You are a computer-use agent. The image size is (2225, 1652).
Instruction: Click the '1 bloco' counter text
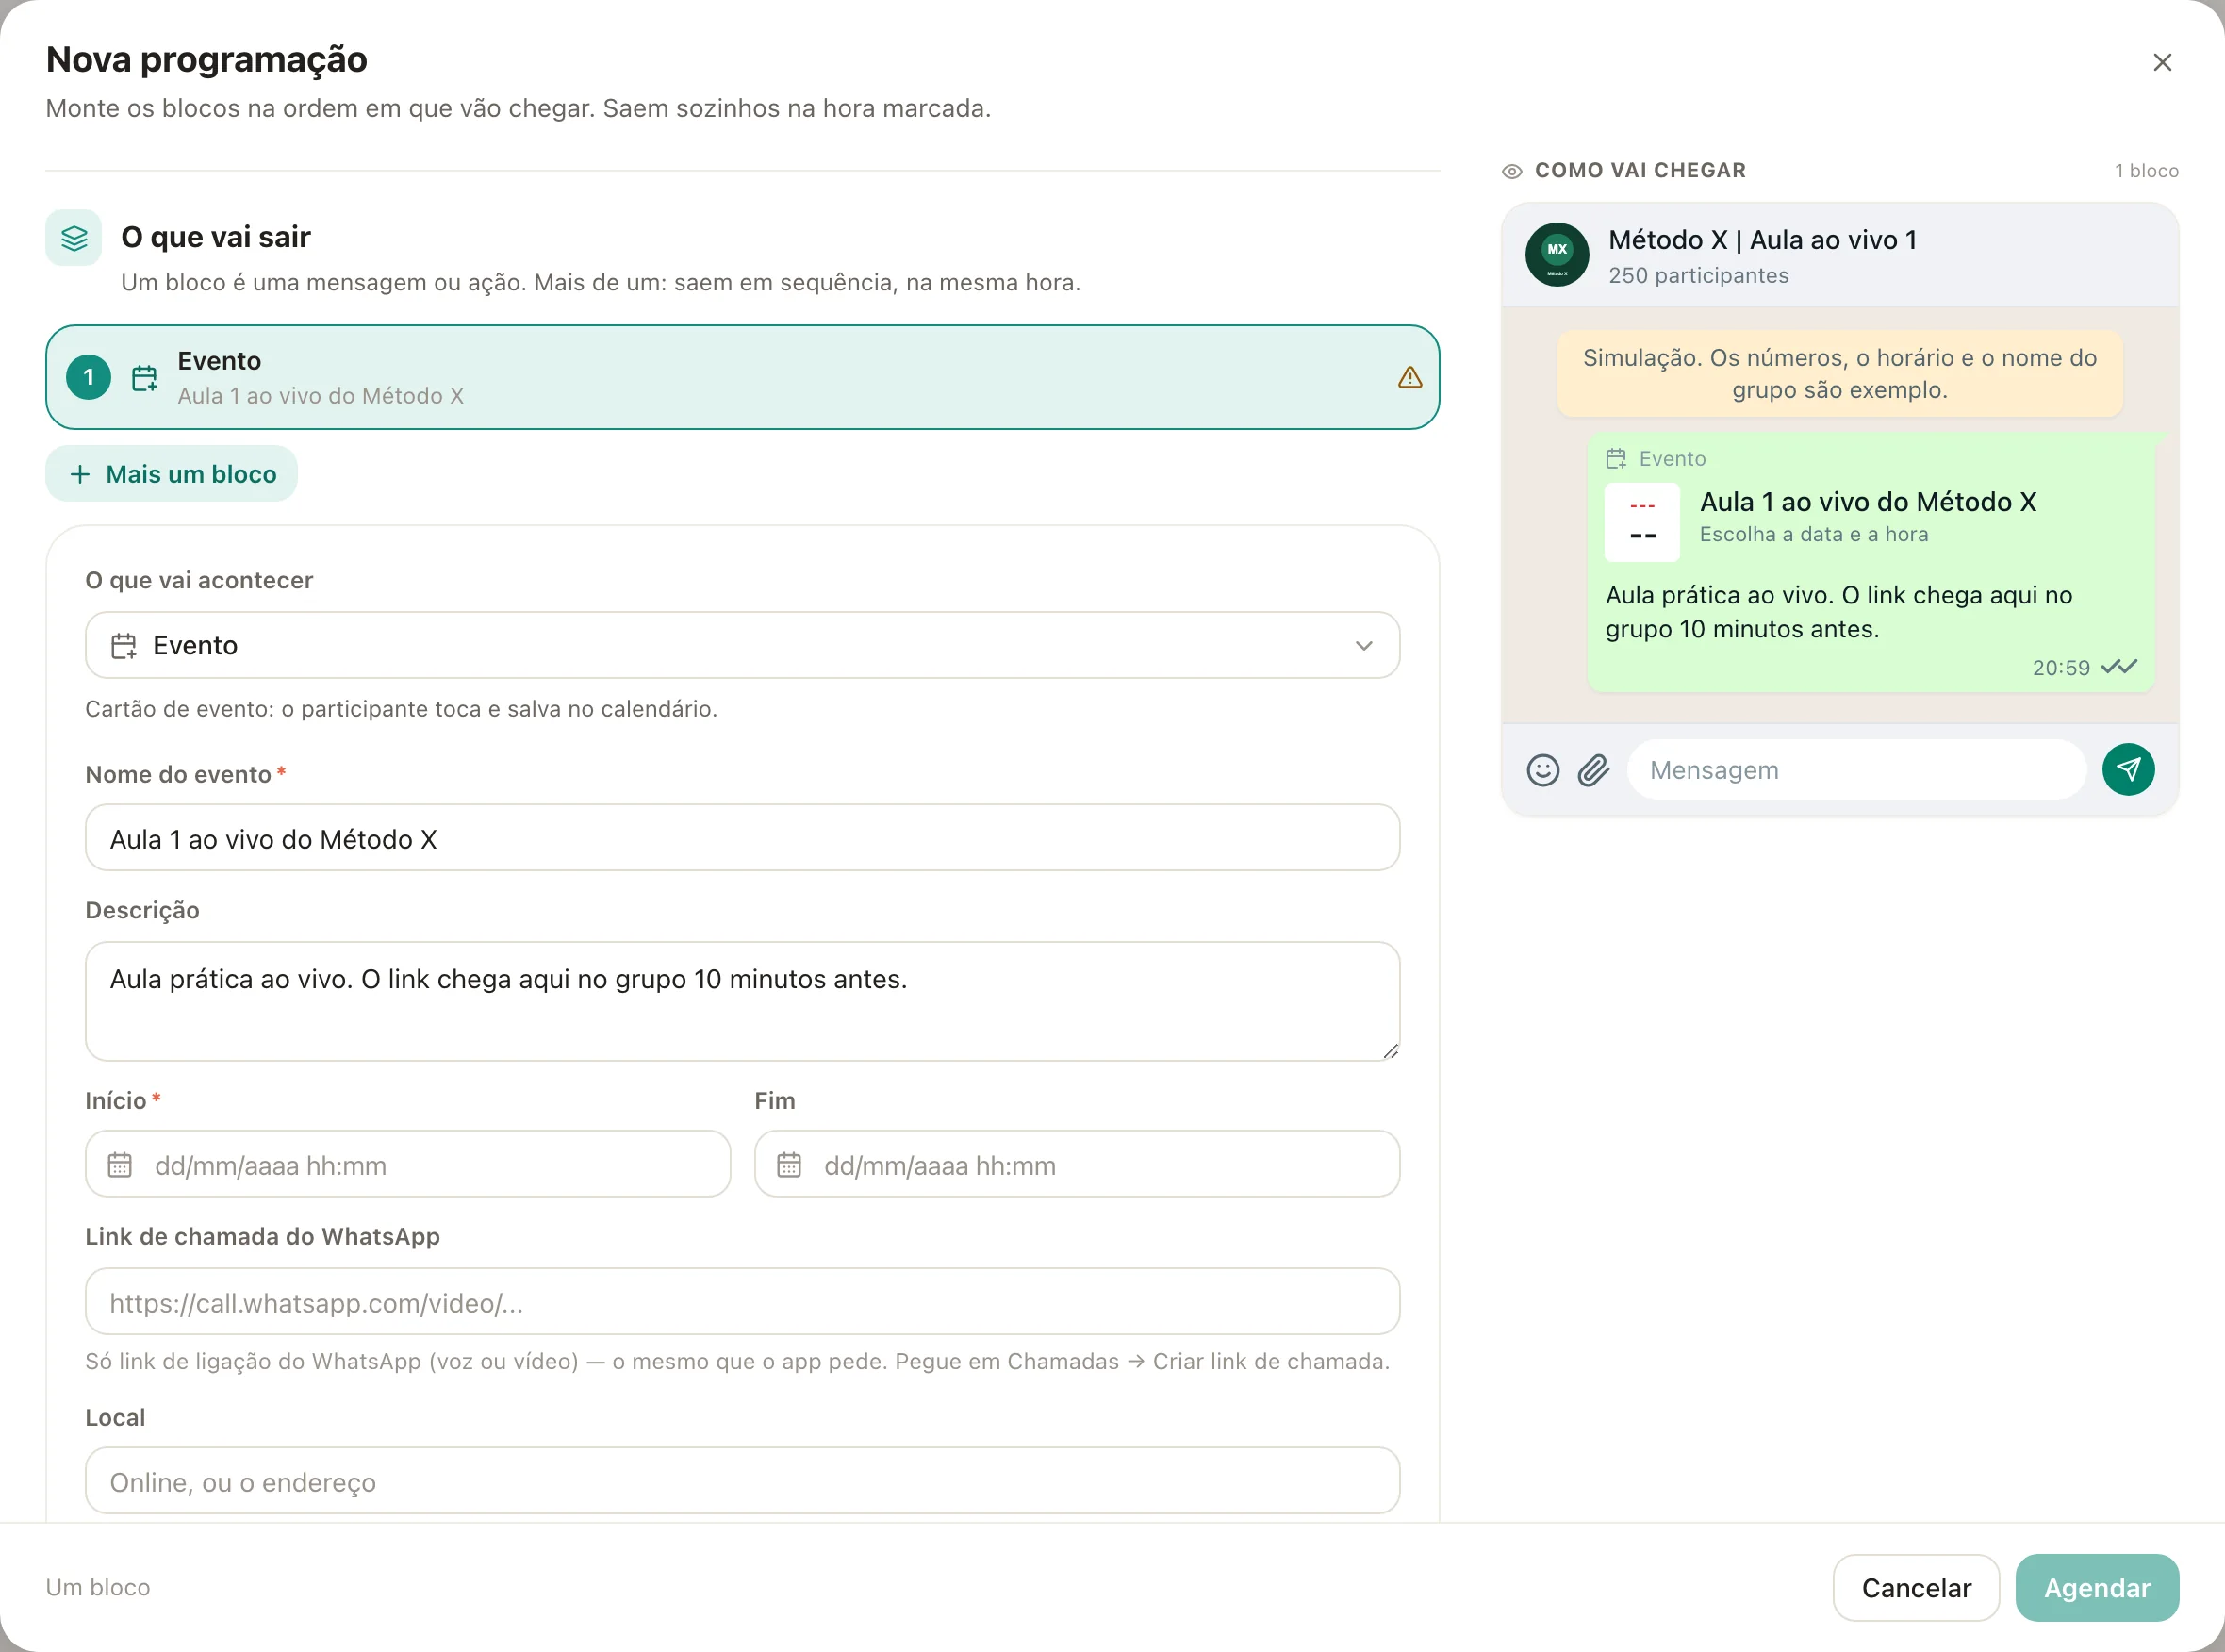2146,171
